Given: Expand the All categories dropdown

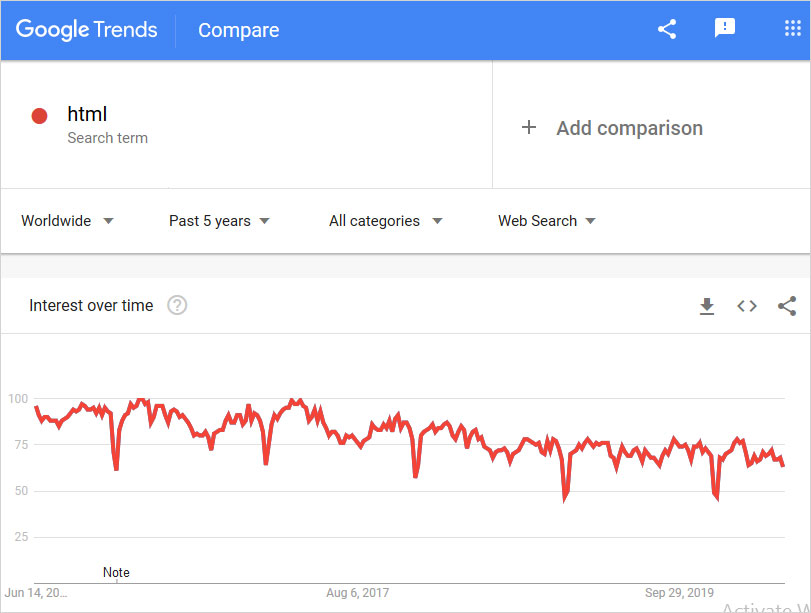Looking at the screenshot, I should pos(385,221).
